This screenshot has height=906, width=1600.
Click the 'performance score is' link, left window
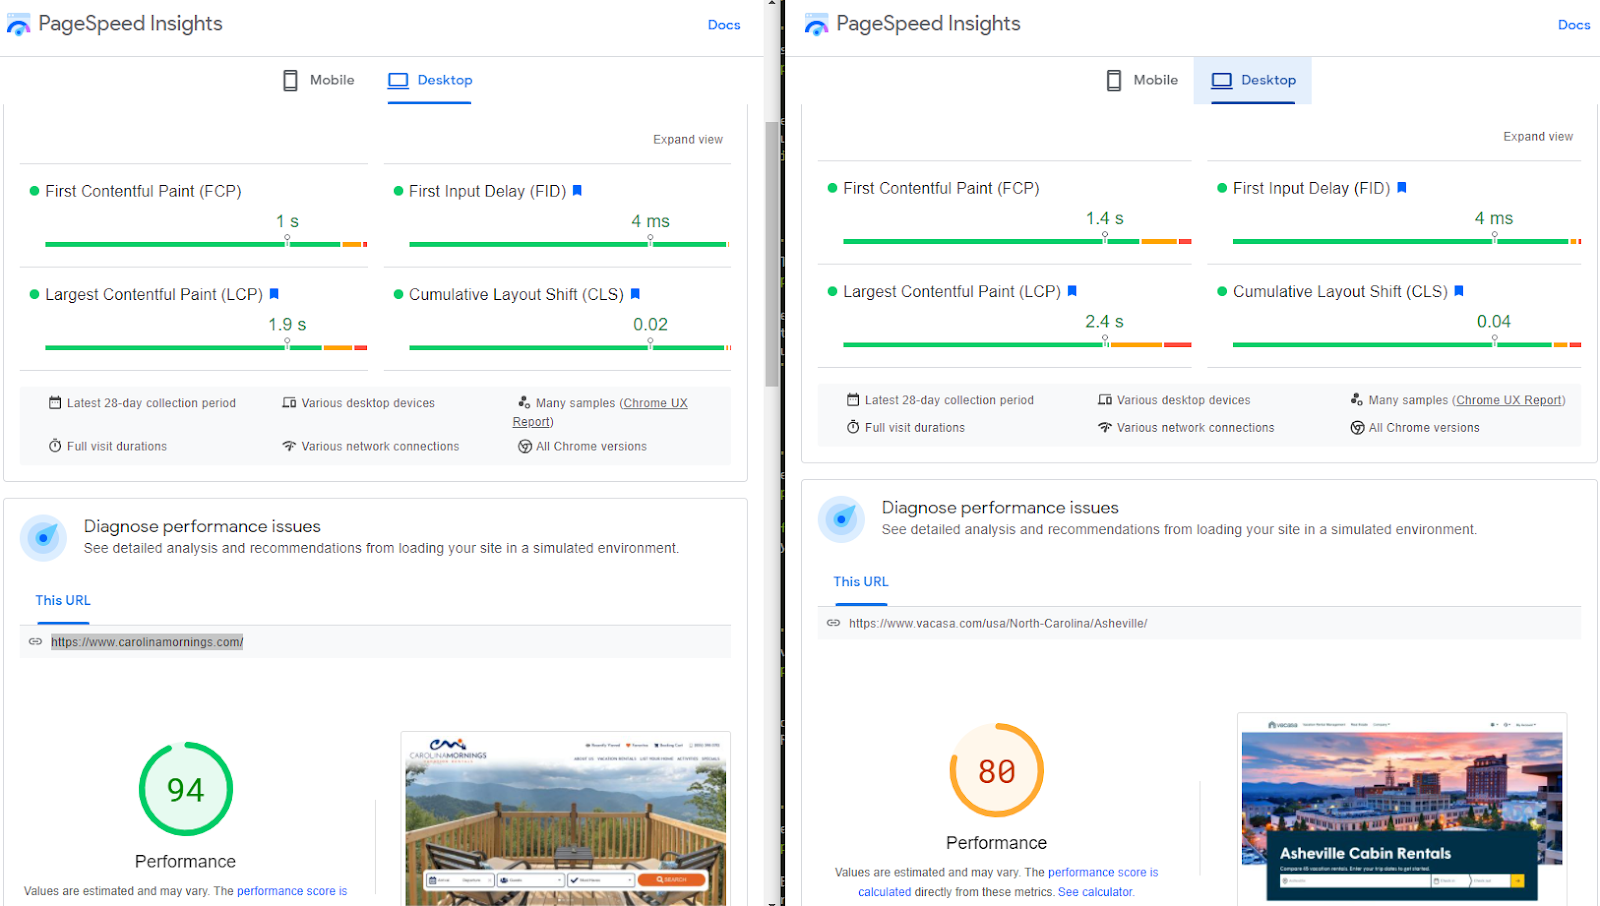[x=292, y=891]
